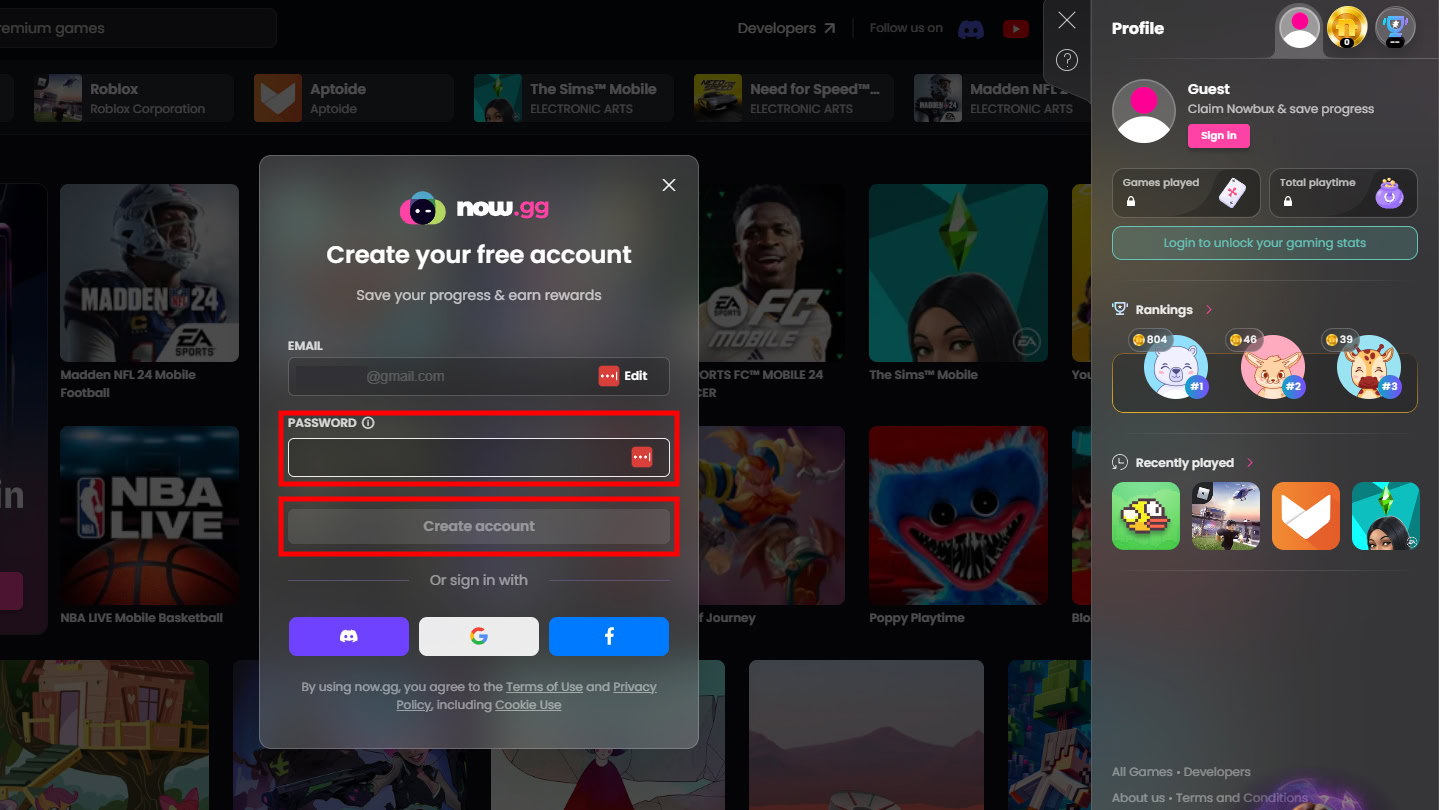Sign in with Facebook button
The height and width of the screenshot is (810, 1439).
(x=608, y=636)
